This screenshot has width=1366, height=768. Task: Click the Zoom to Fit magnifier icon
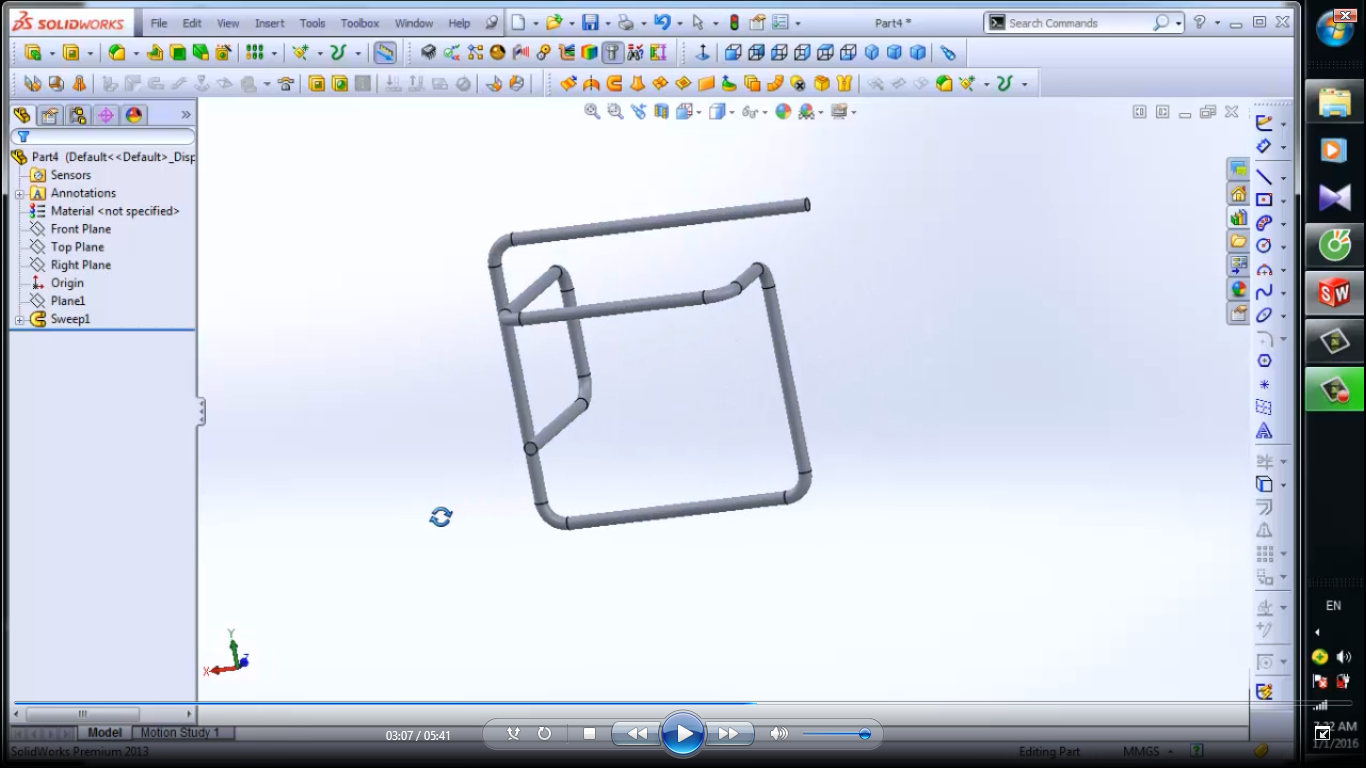pyautogui.click(x=592, y=112)
